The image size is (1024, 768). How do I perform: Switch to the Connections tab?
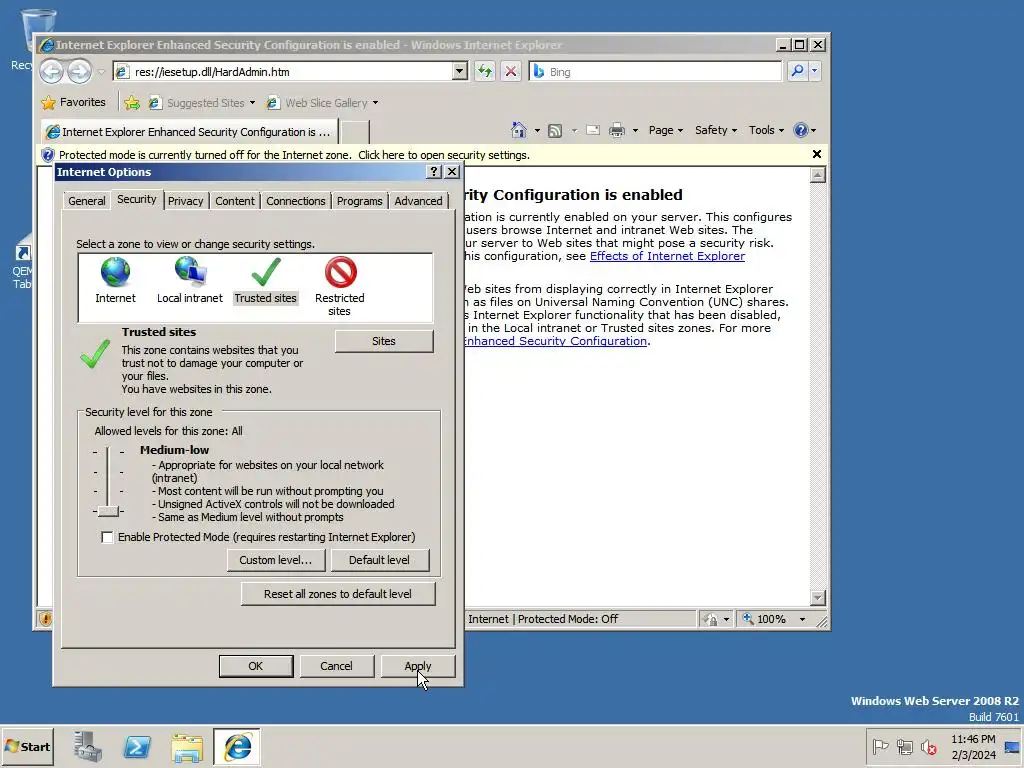[296, 201]
